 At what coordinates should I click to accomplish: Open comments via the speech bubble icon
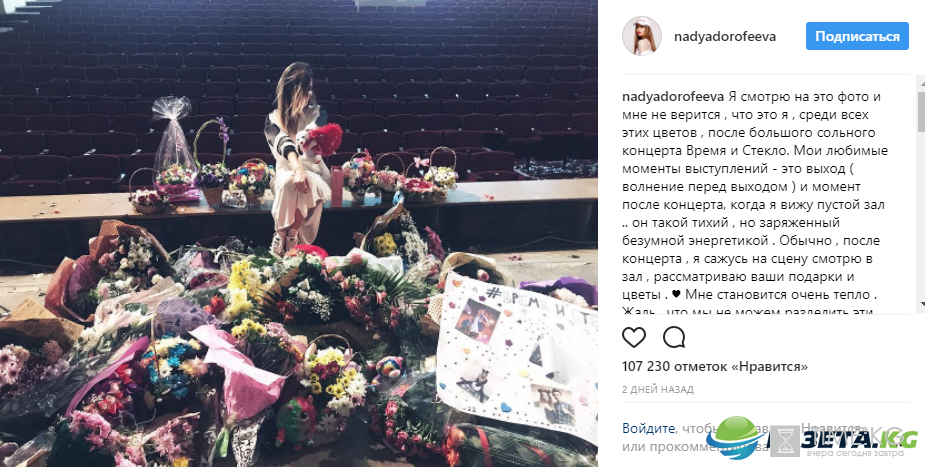click(x=674, y=338)
